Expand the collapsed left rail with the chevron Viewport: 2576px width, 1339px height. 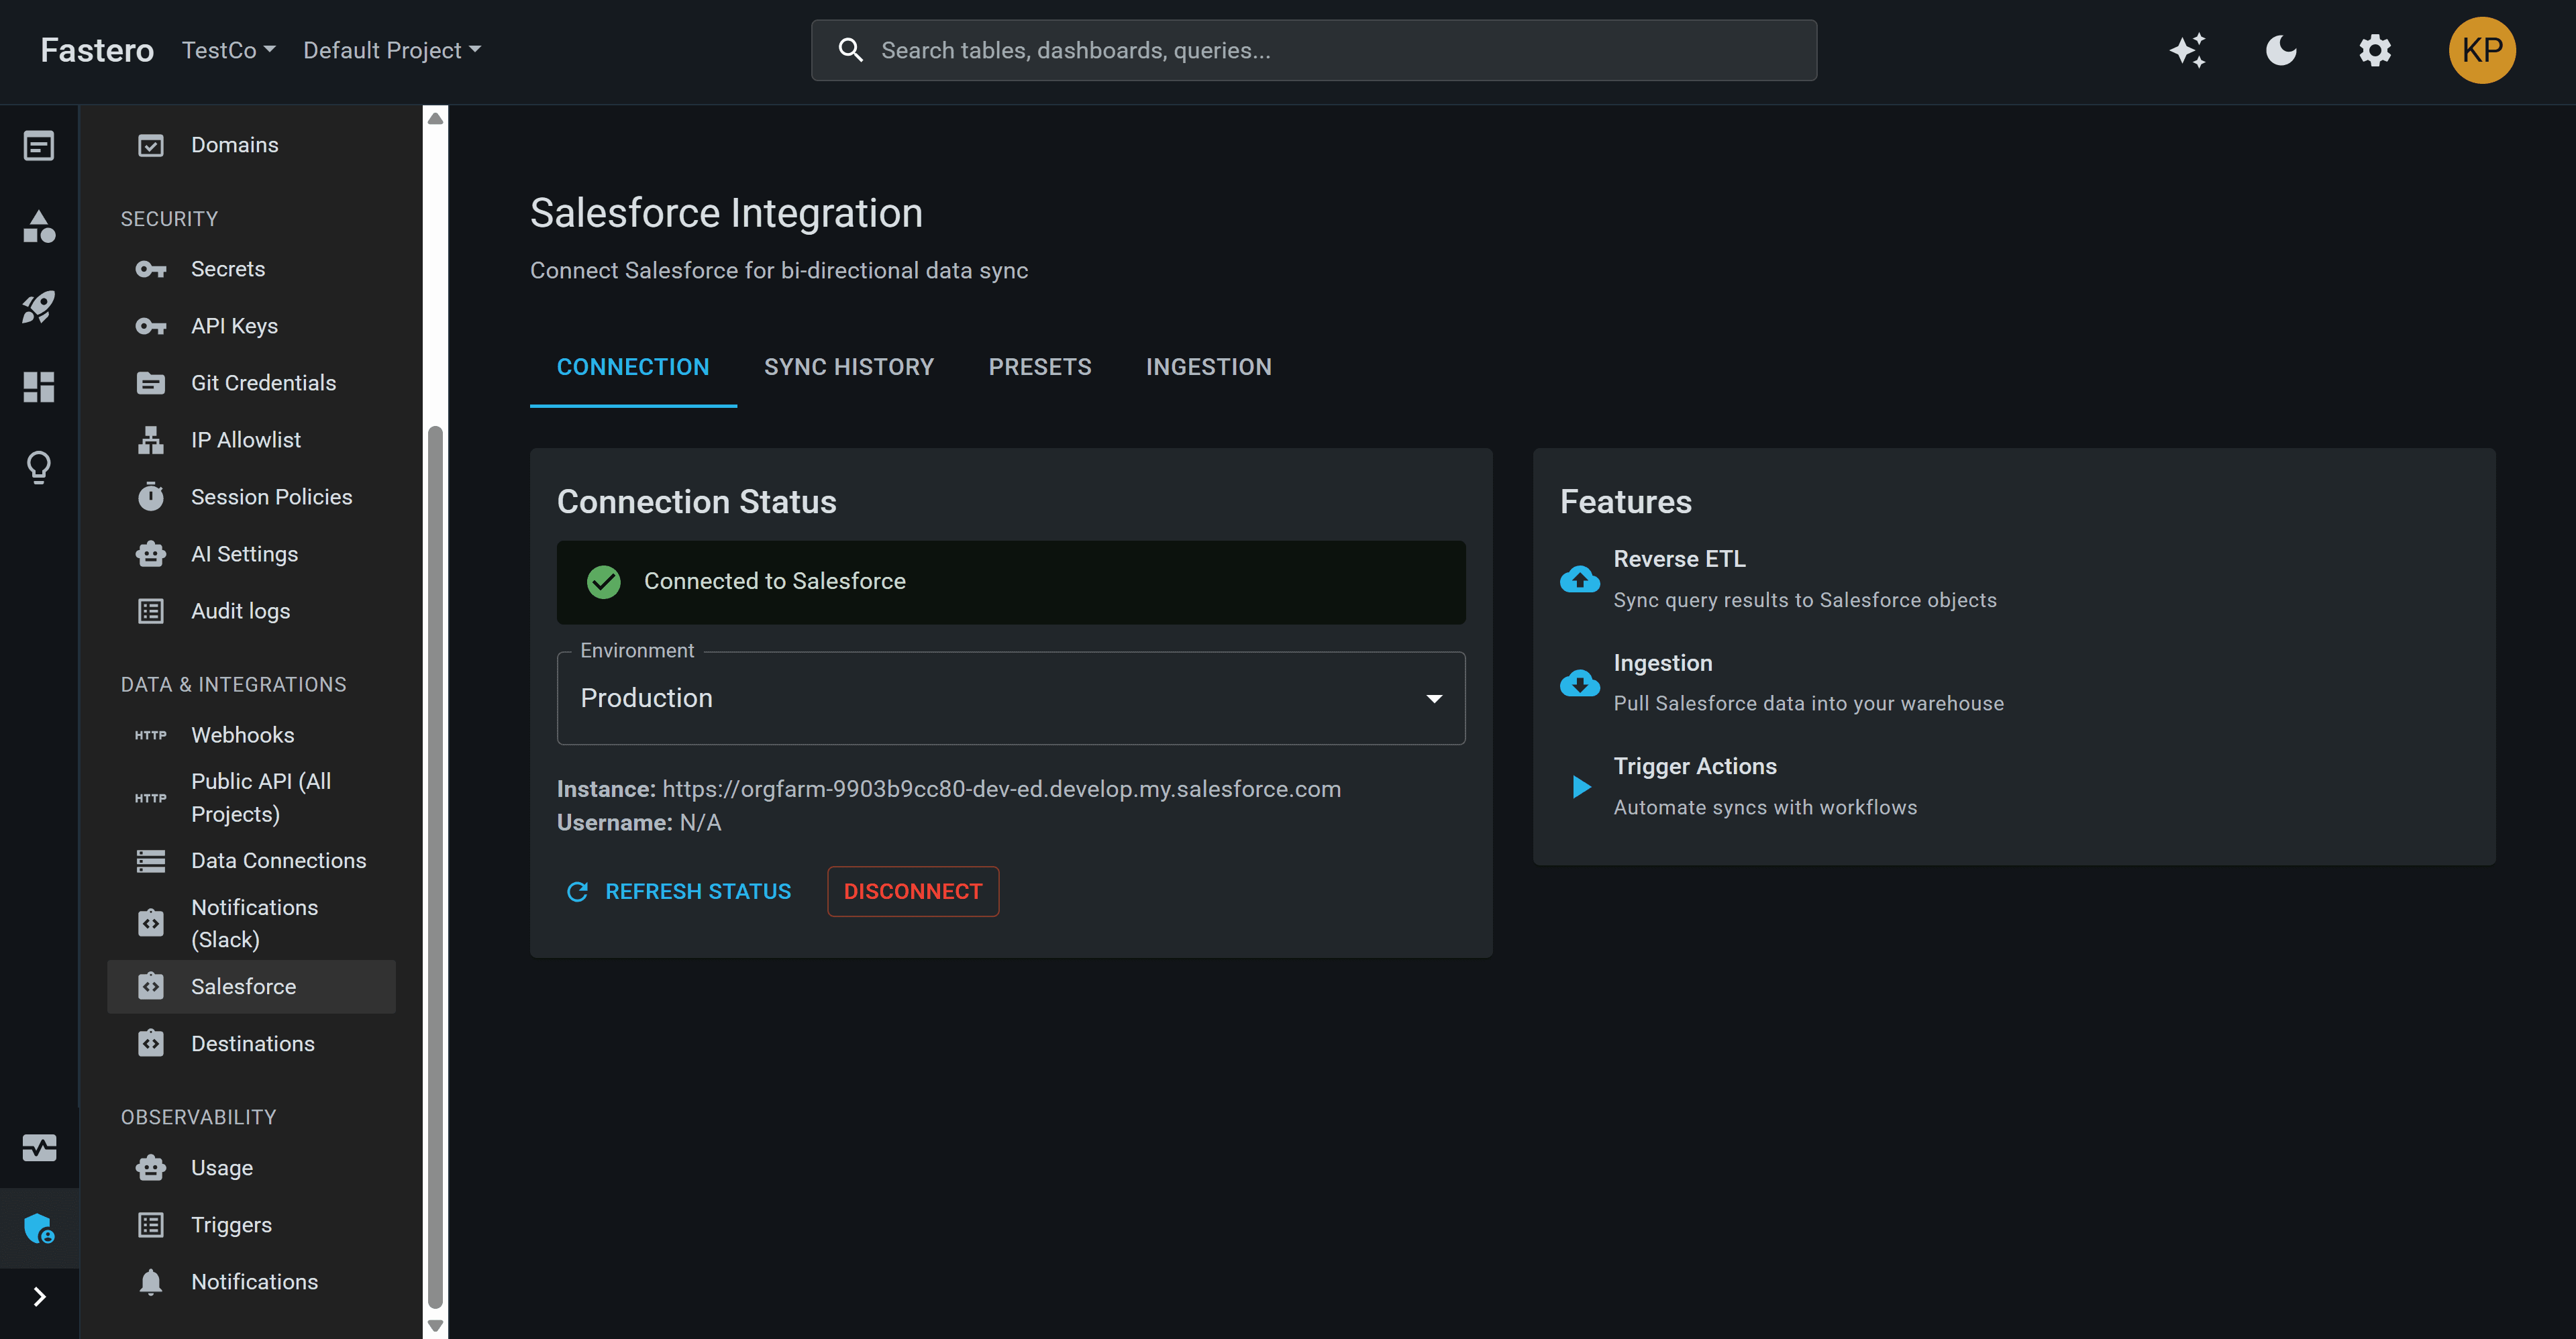pyautogui.click(x=39, y=1296)
